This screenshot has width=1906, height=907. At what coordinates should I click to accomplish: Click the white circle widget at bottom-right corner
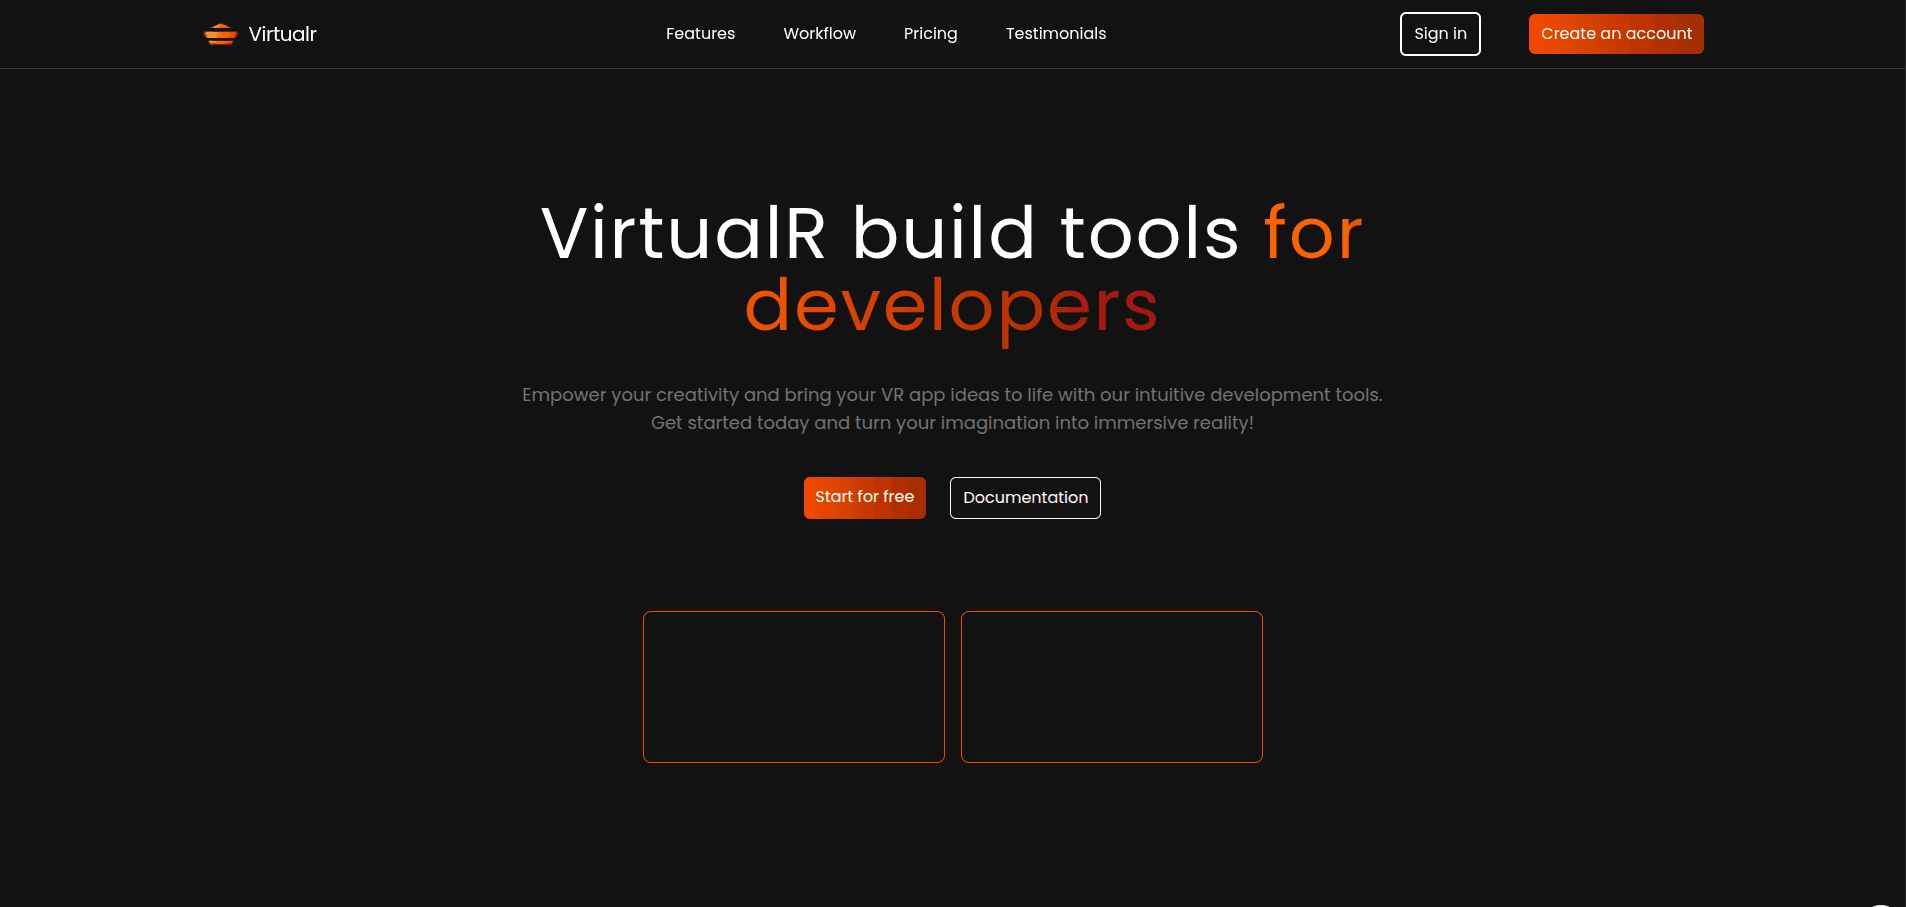(1882, 903)
